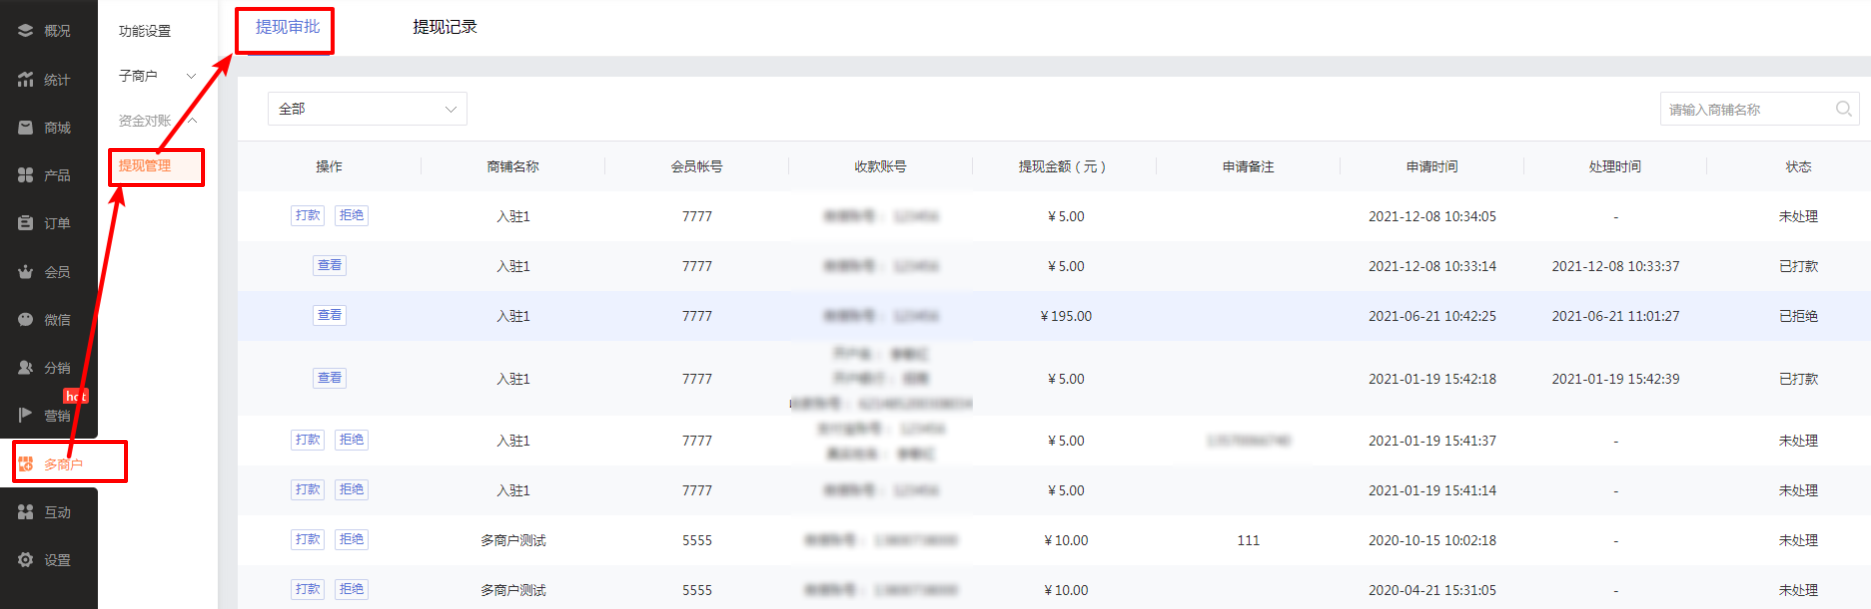Click 拒绝 for the 2020-10-15 10:02:18 request

click(x=351, y=539)
